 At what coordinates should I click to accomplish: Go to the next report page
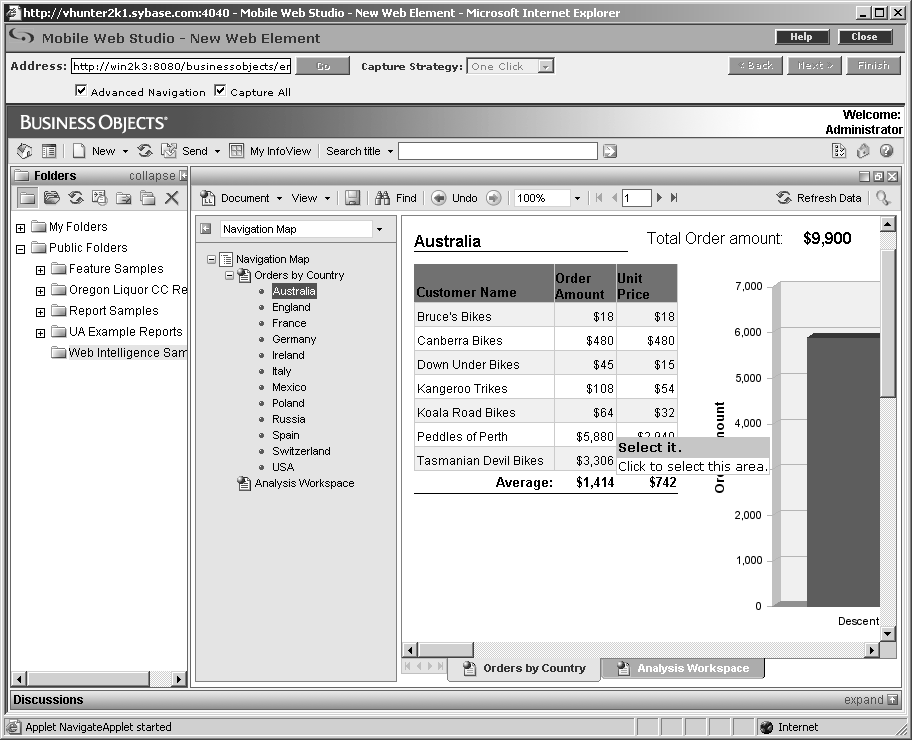[660, 198]
